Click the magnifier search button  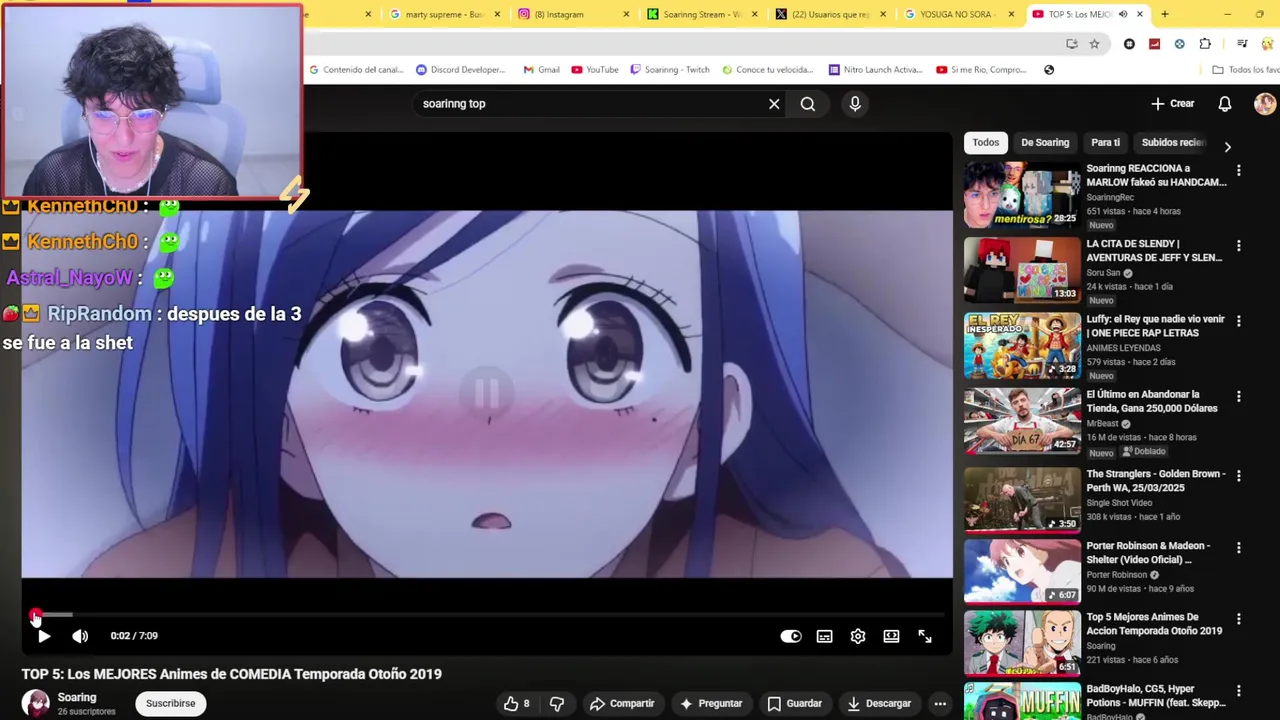(x=808, y=104)
